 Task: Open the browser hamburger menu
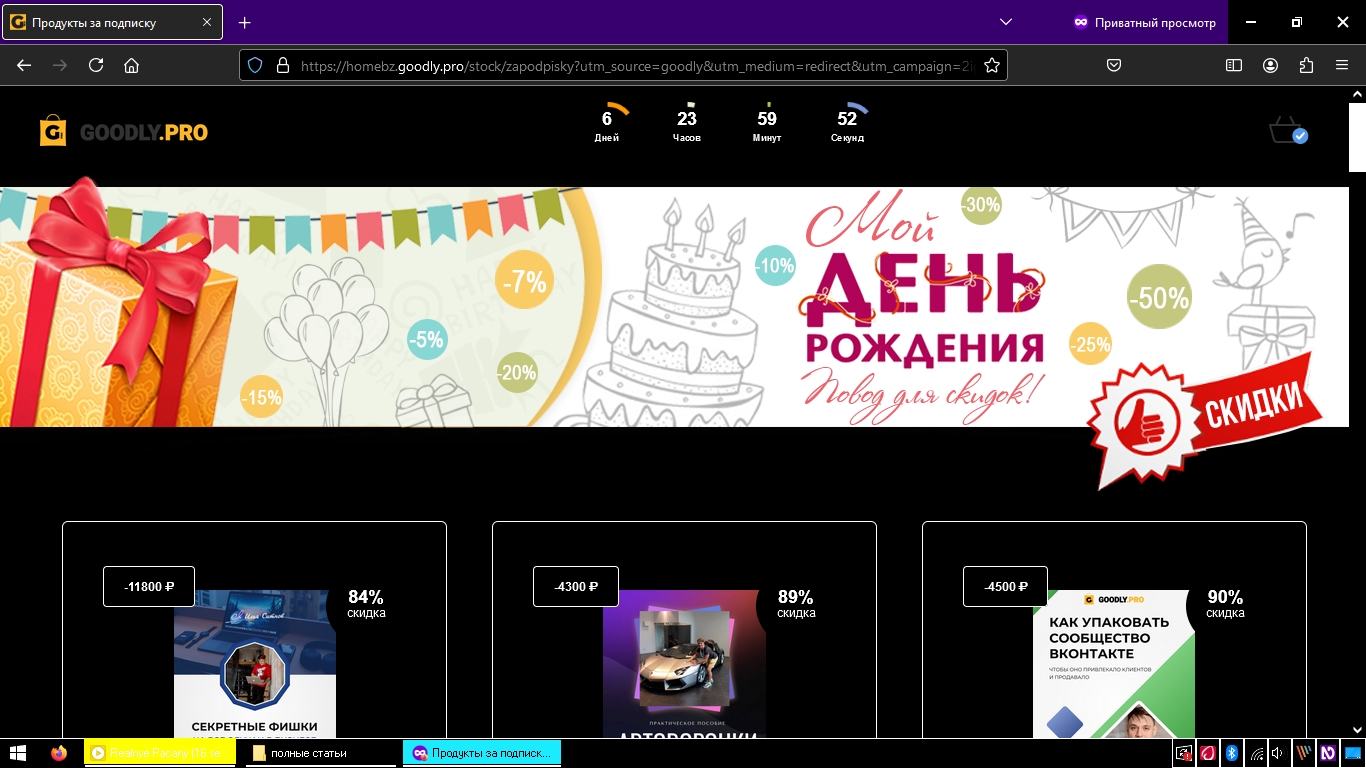tap(1342, 65)
